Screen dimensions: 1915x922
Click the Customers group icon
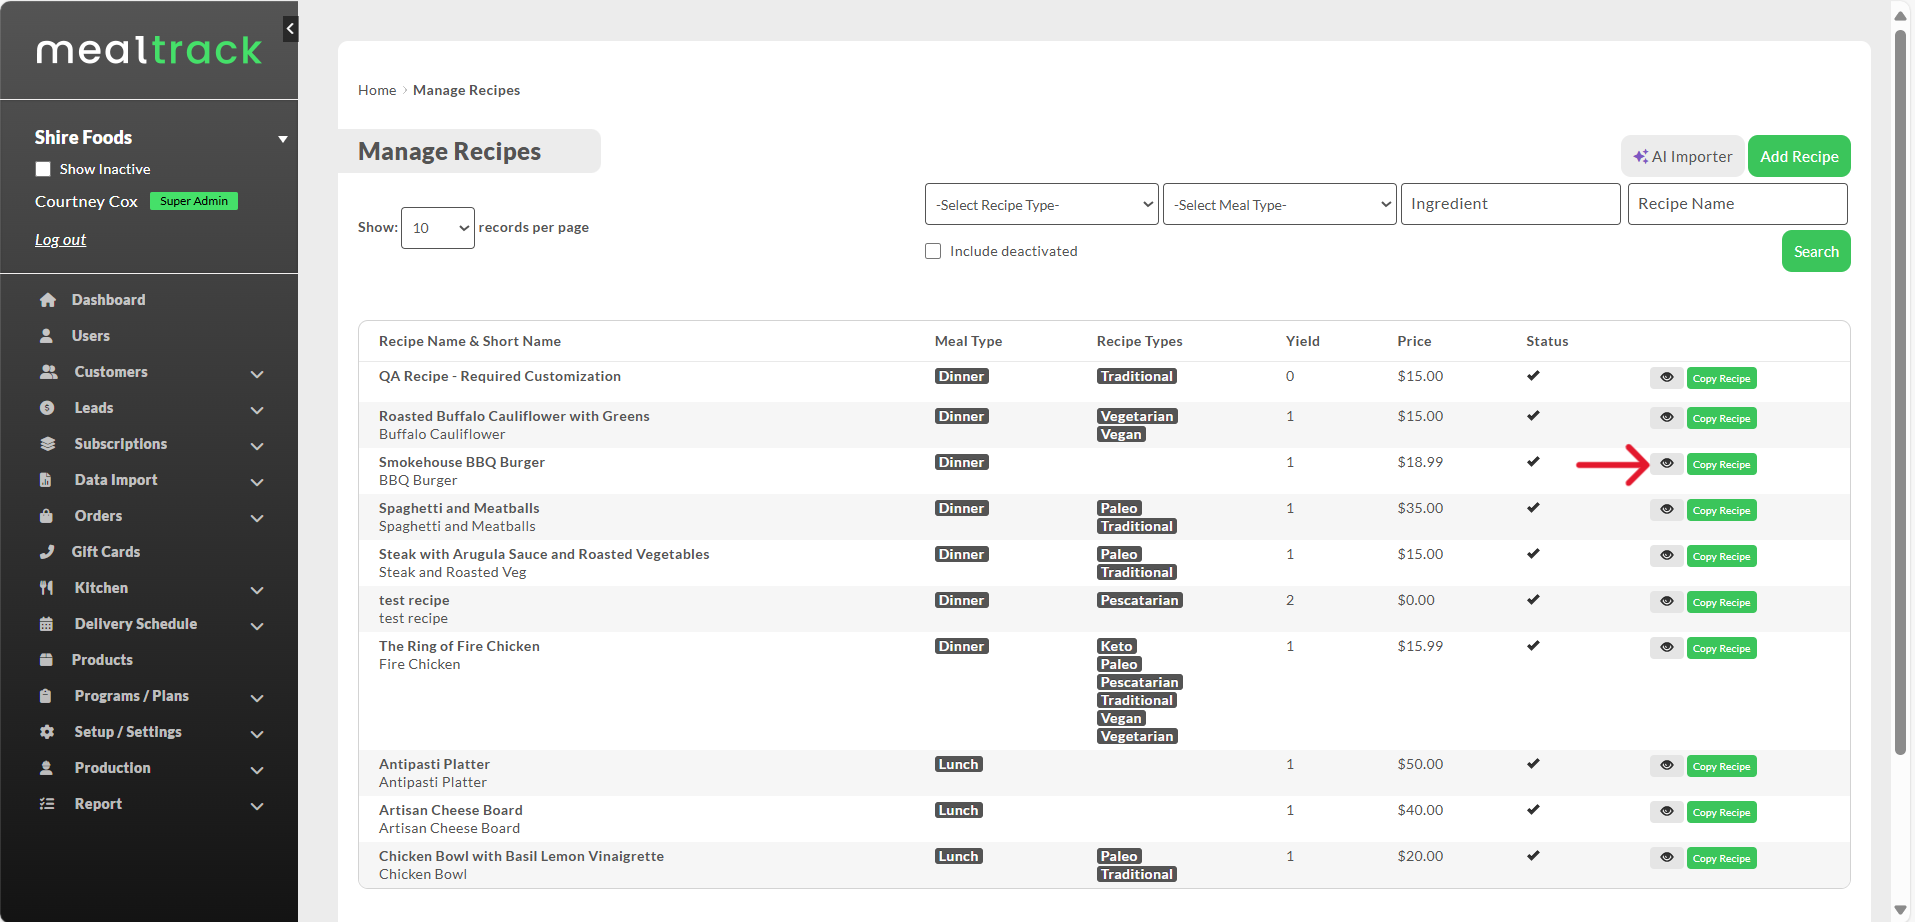click(48, 372)
